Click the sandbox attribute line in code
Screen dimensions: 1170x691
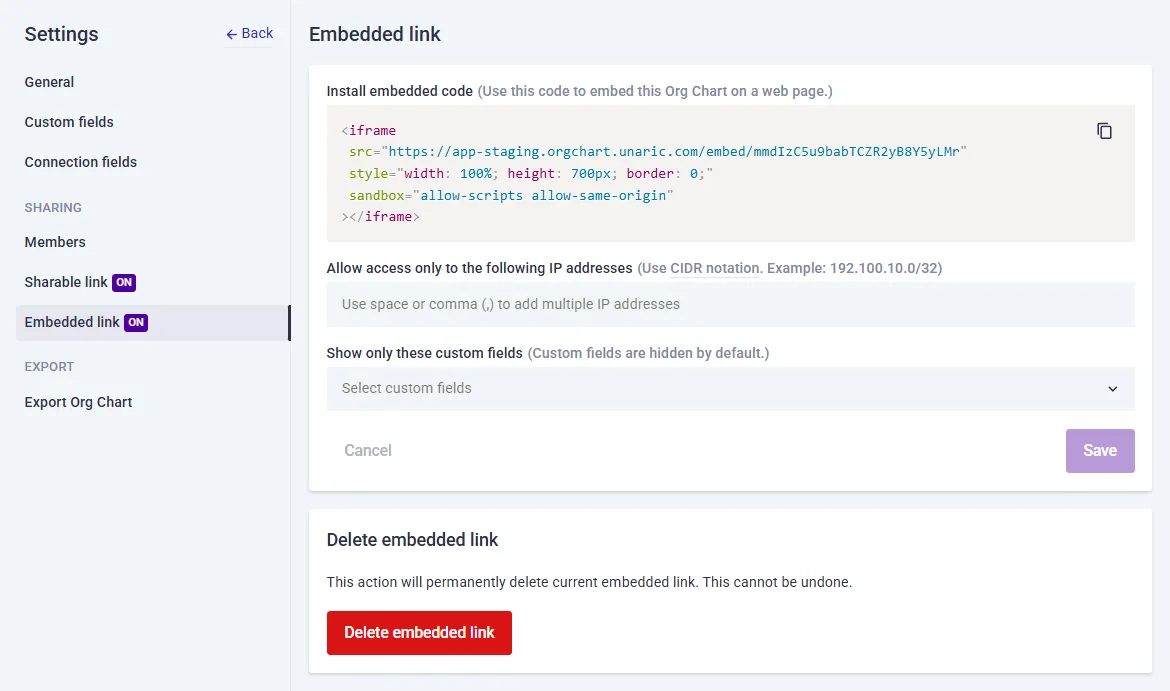[511, 196]
